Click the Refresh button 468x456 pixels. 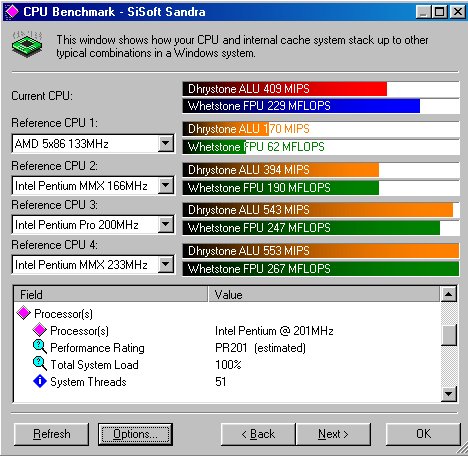[52, 434]
